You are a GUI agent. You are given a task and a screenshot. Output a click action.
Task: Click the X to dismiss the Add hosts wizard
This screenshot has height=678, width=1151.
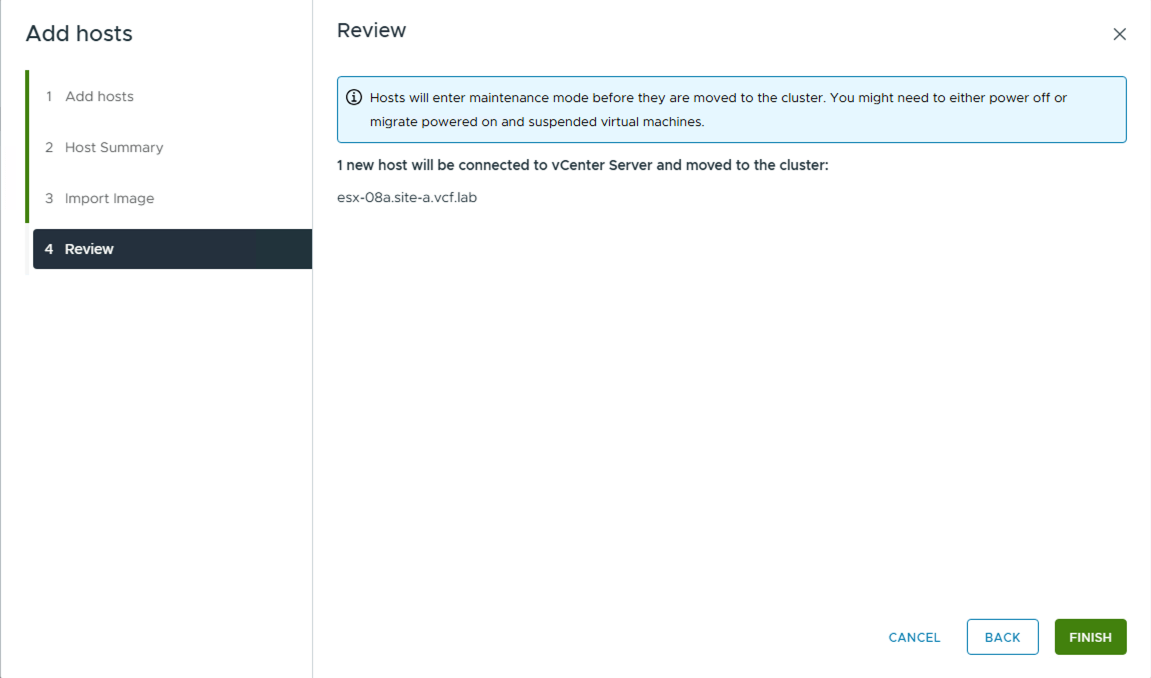click(1119, 33)
